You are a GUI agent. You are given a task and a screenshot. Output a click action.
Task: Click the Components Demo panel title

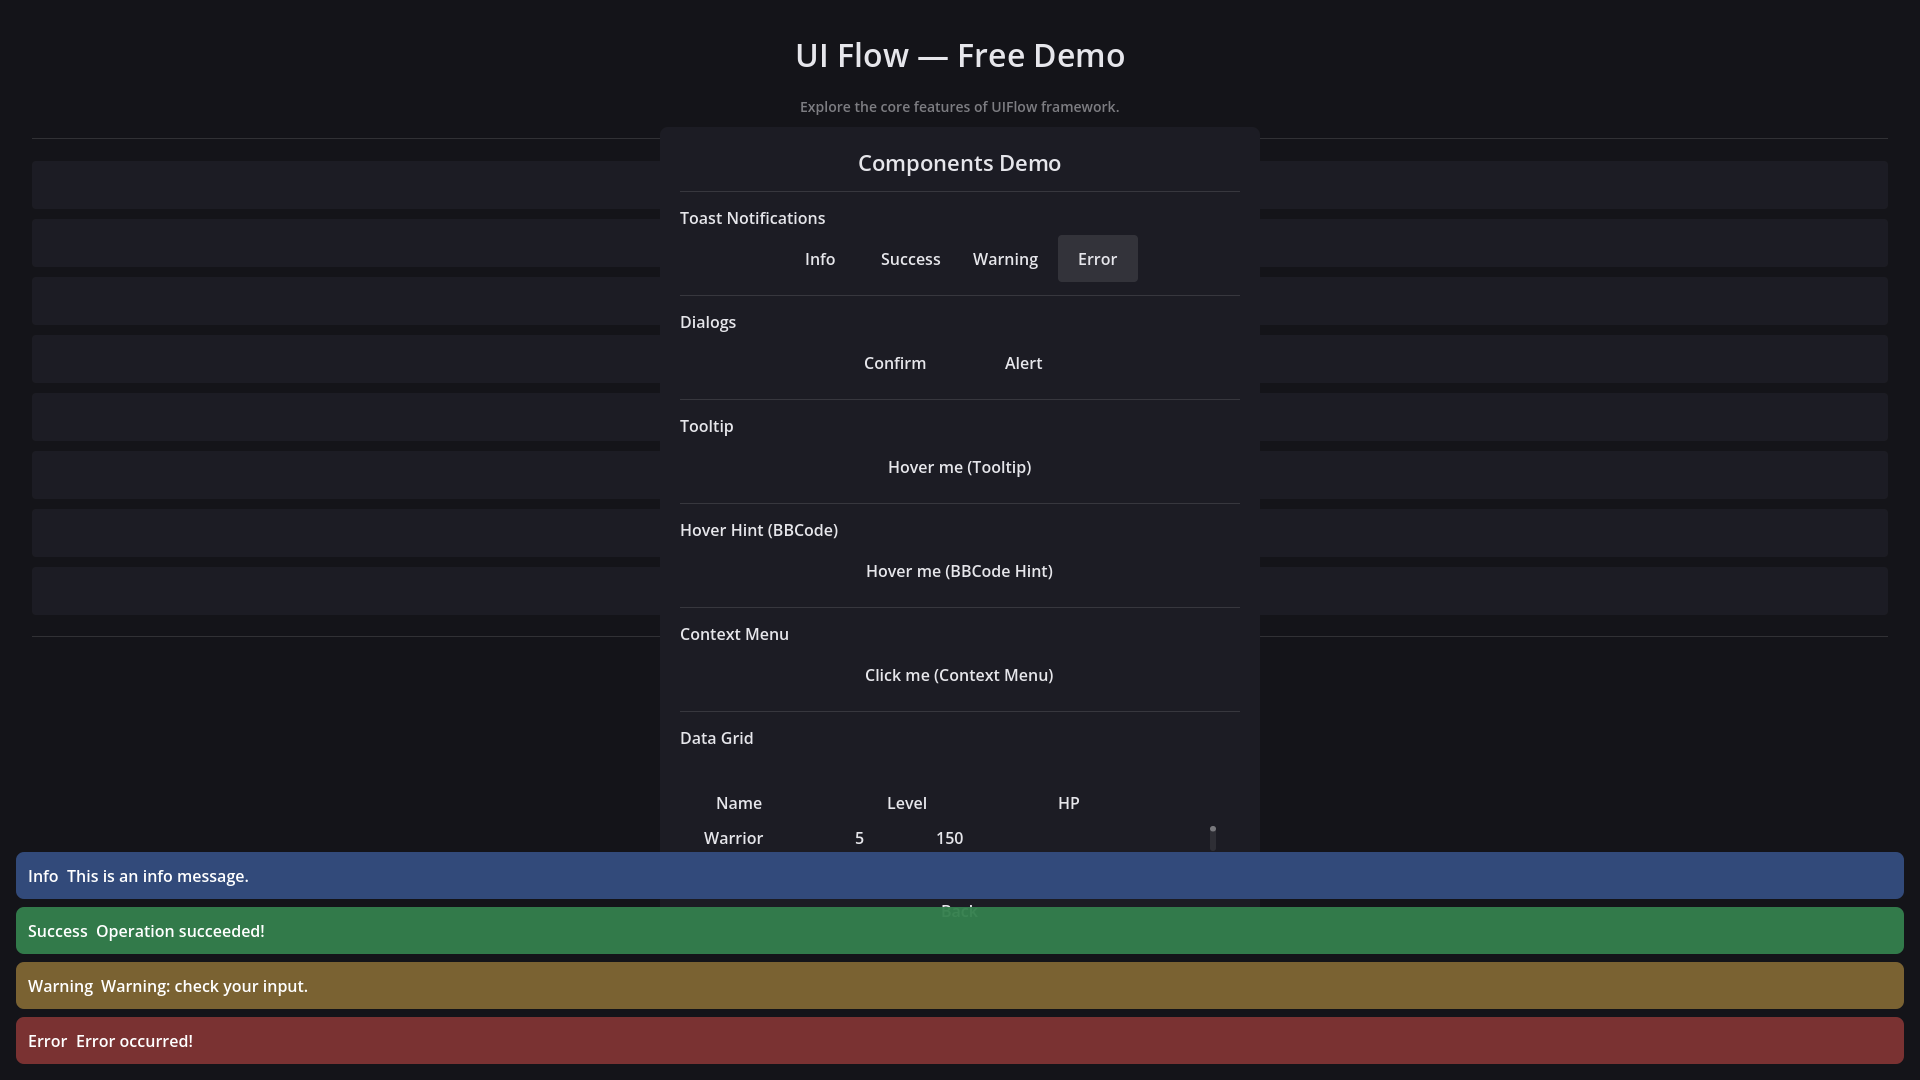click(959, 163)
